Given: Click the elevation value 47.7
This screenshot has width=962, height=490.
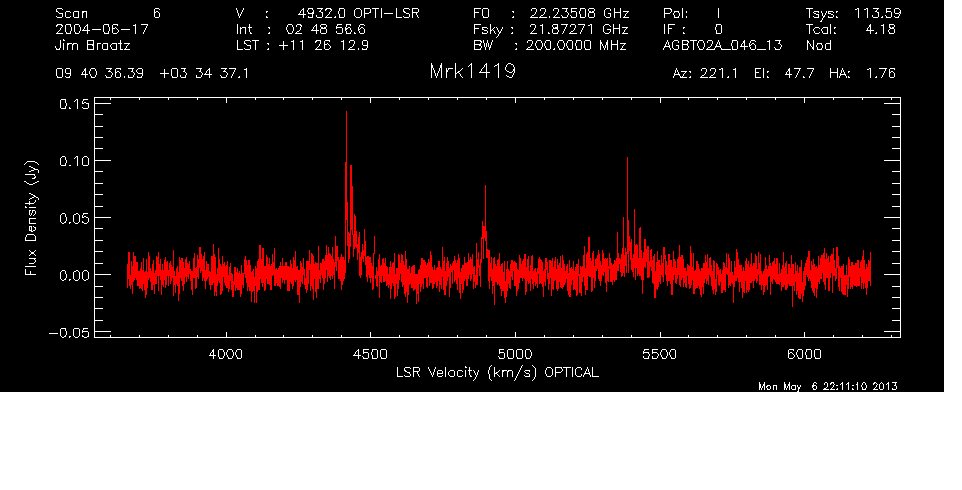Looking at the screenshot, I should click(799, 74).
